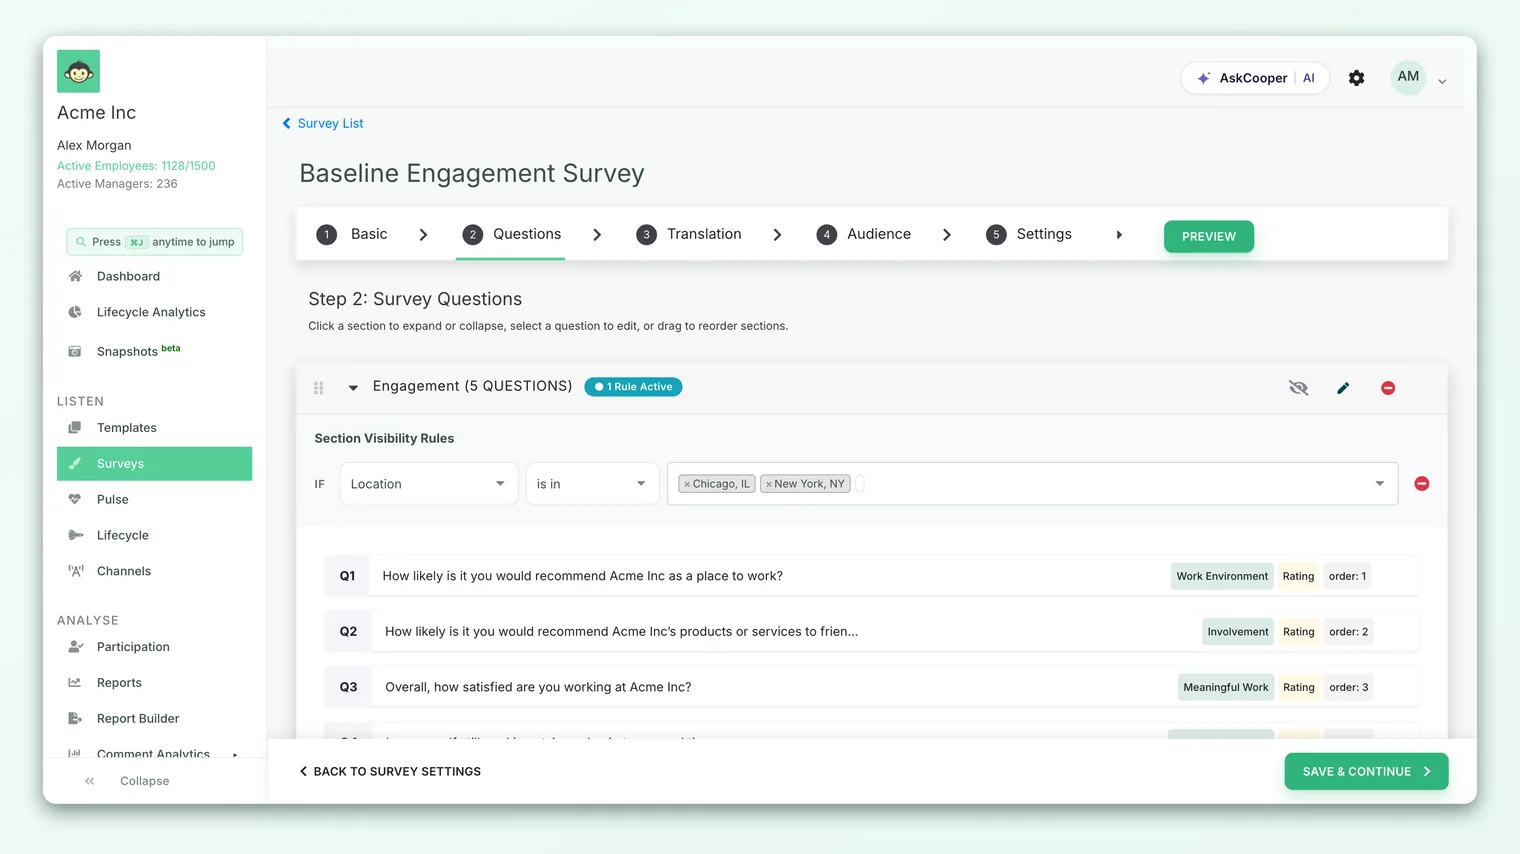Screen dimensions: 1520x854
Task: Click the Acme Inc monkey logo
Action: [x=78, y=71]
